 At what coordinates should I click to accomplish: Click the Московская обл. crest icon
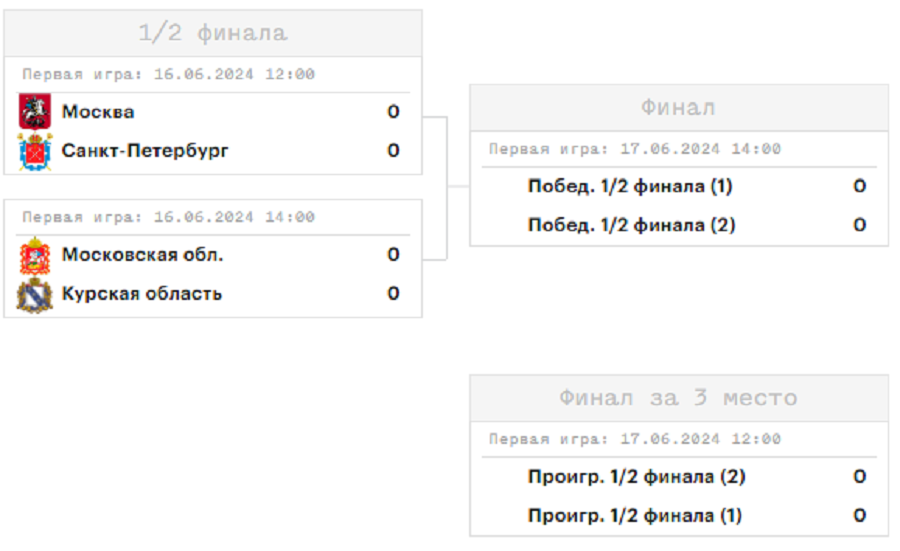pyautogui.click(x=35, y=256)
